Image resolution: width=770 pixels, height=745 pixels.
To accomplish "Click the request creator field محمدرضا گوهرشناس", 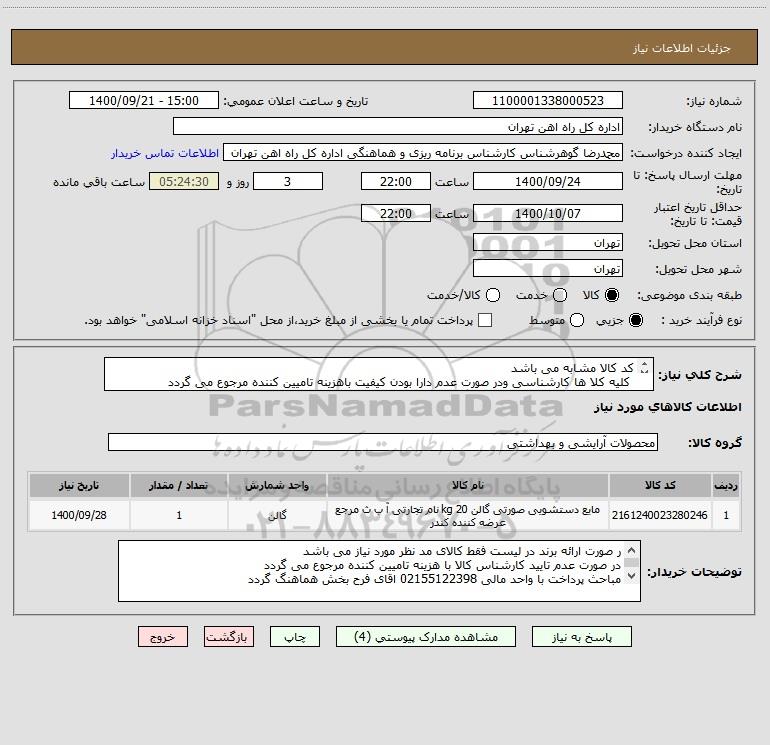I will pyautogui.click(x=423, y=153).
